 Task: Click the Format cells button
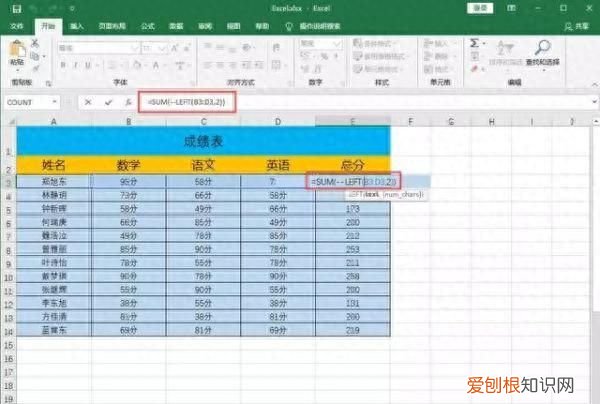(x=439, y=69)
